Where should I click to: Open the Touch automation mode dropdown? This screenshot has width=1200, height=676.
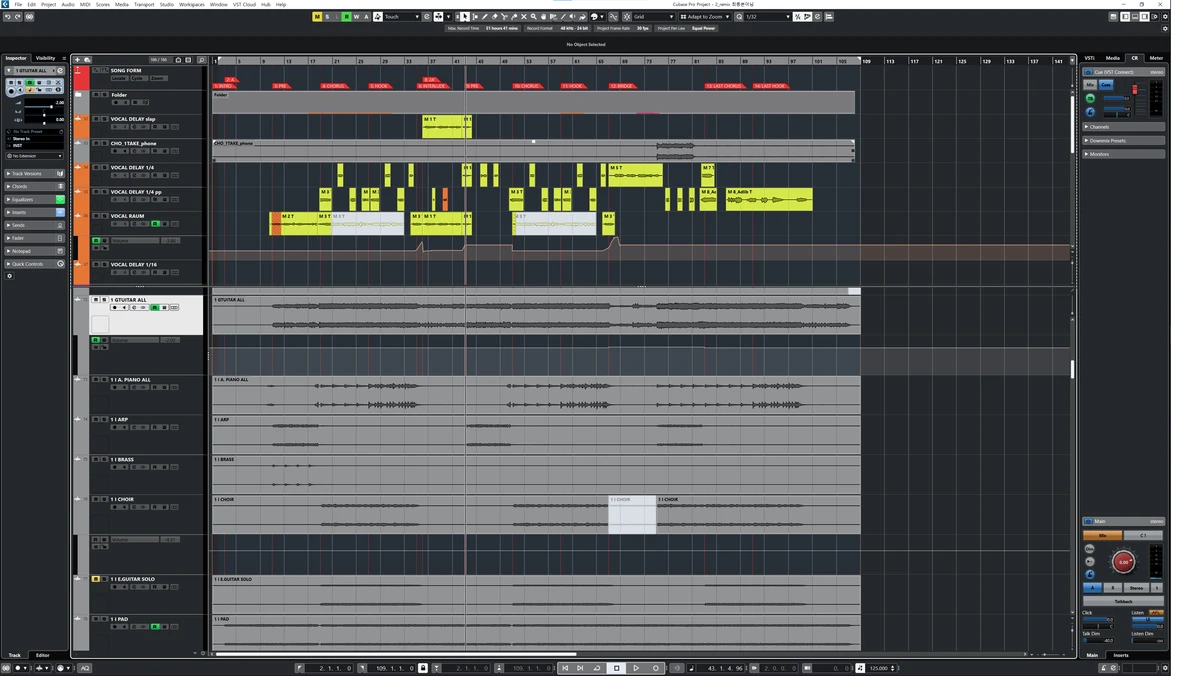tap(402, 17)
